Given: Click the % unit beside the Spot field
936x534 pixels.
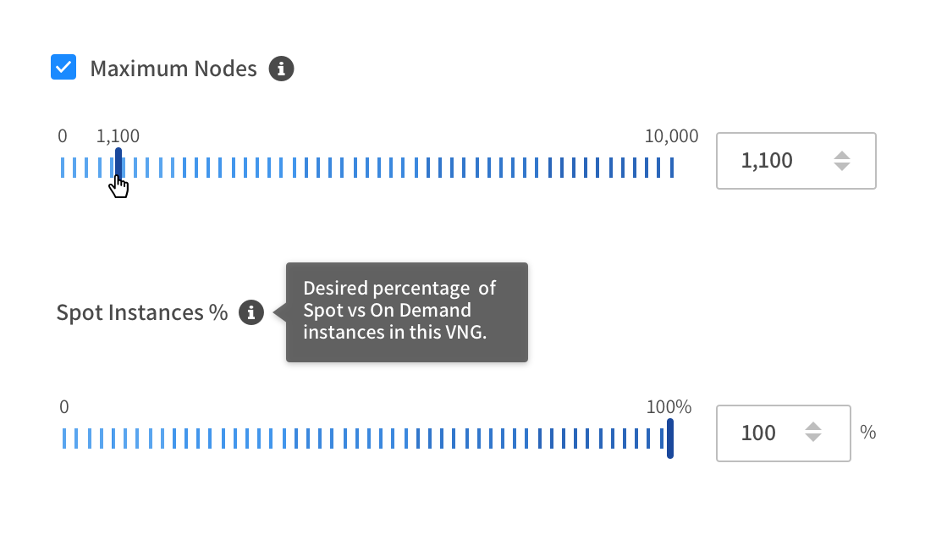Looking at the screenshot, I should [x=868, y=433].
